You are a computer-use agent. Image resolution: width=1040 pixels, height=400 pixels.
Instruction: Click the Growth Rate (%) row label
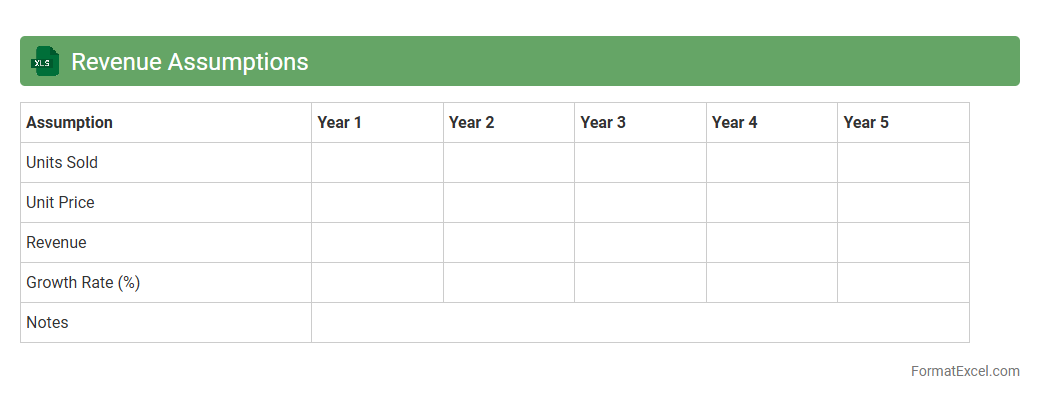pos(83,282)
